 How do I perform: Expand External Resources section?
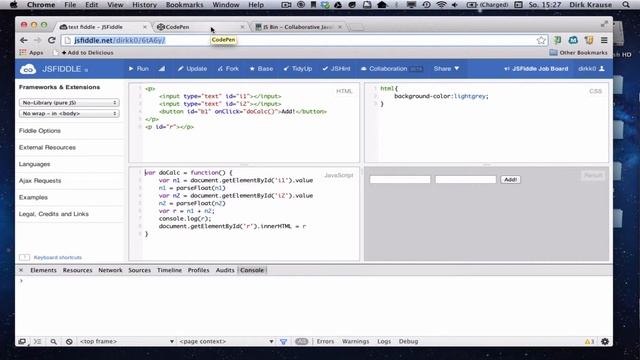pos(47,147)
